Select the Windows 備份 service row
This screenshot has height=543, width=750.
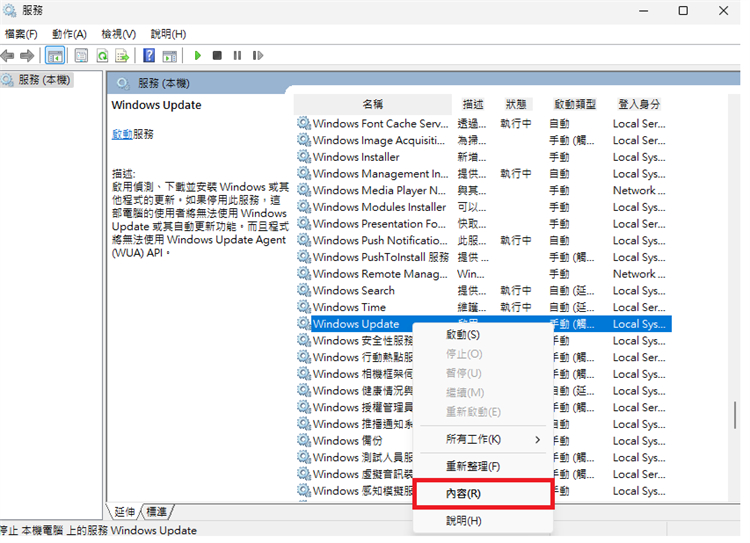484,441
